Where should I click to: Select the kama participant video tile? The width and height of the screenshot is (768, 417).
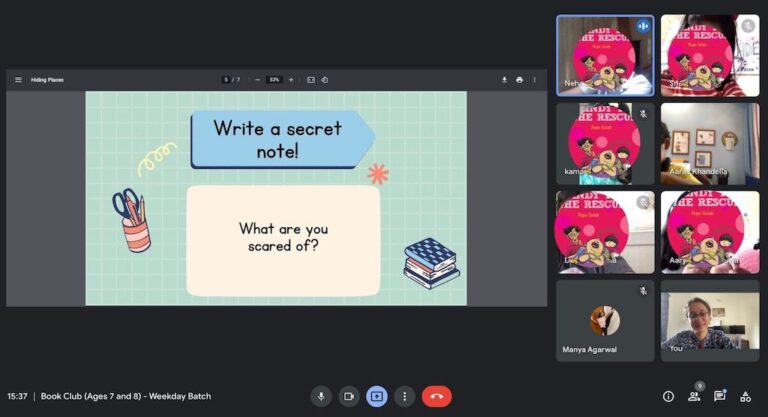coord(605,144)
